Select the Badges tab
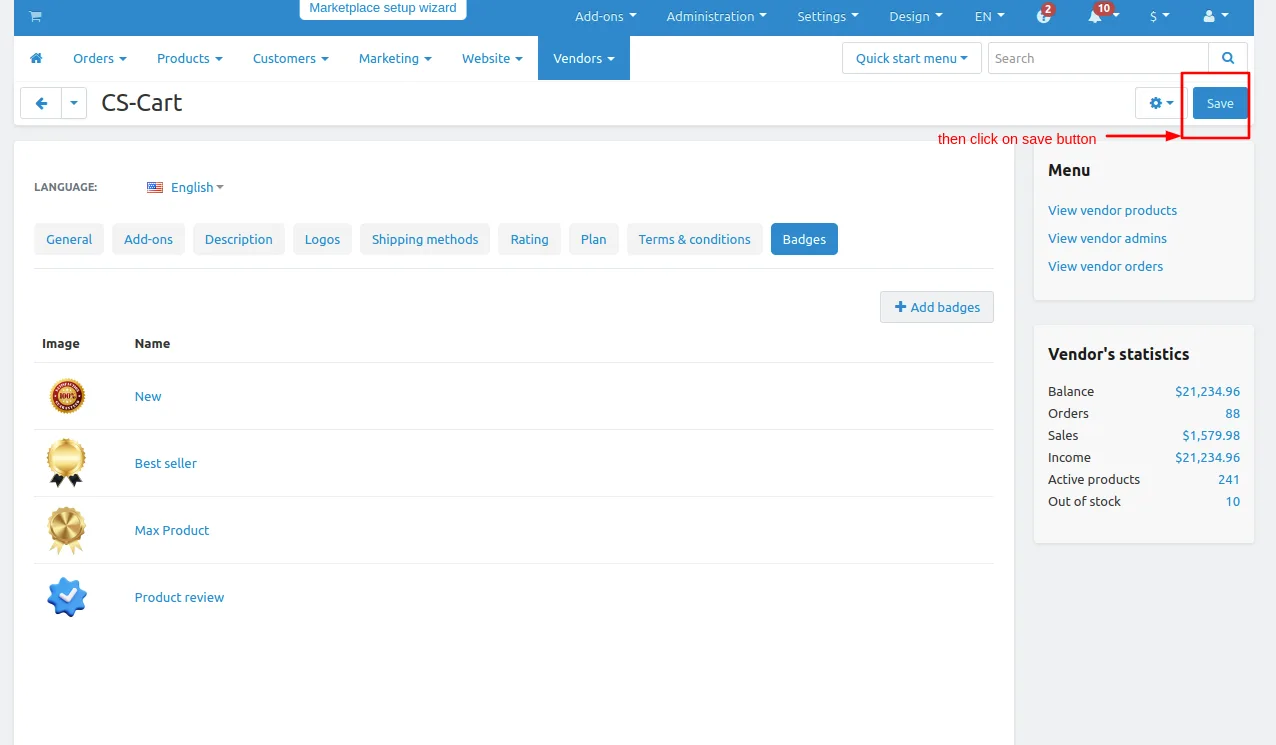Viewport: 1276px width, 745px height. click(x=804, y=239)
